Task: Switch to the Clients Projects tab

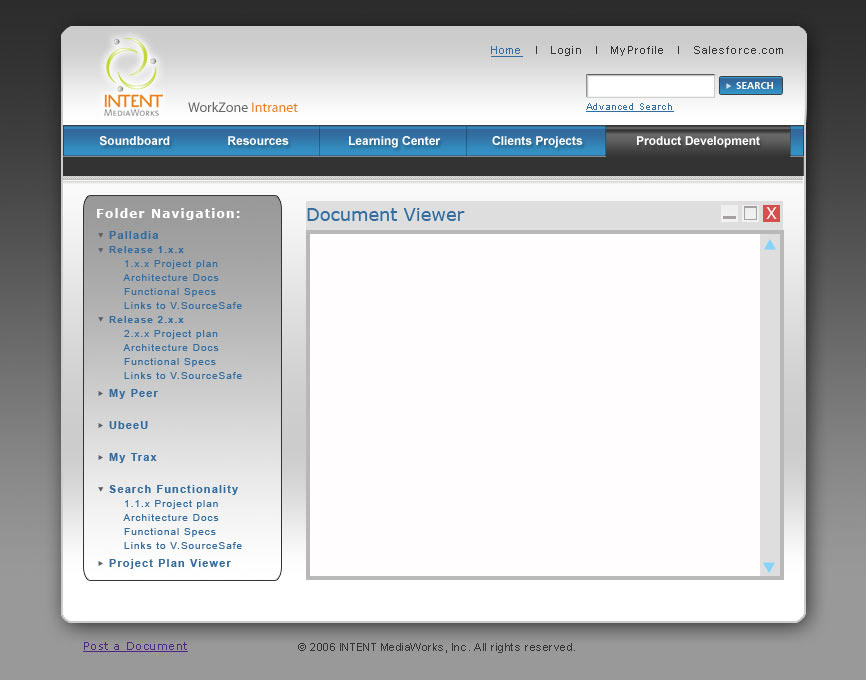Action: (537, 141)
